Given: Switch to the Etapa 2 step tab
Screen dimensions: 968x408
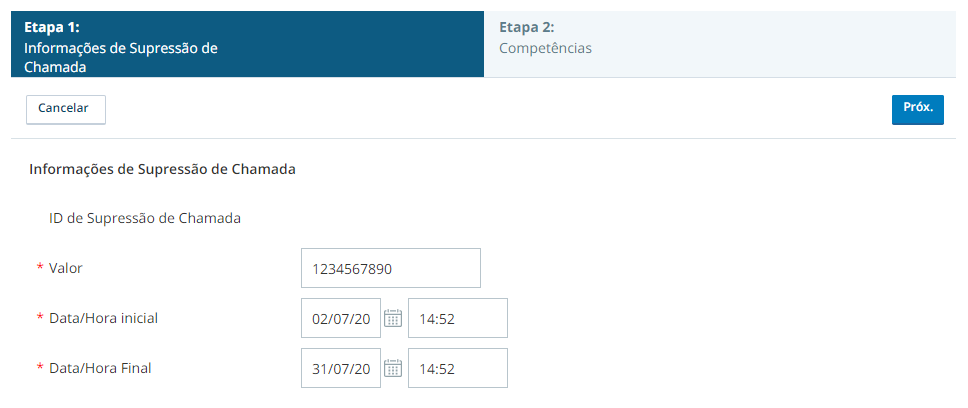Looking at the screenshot, I should (x=720, y=44).
